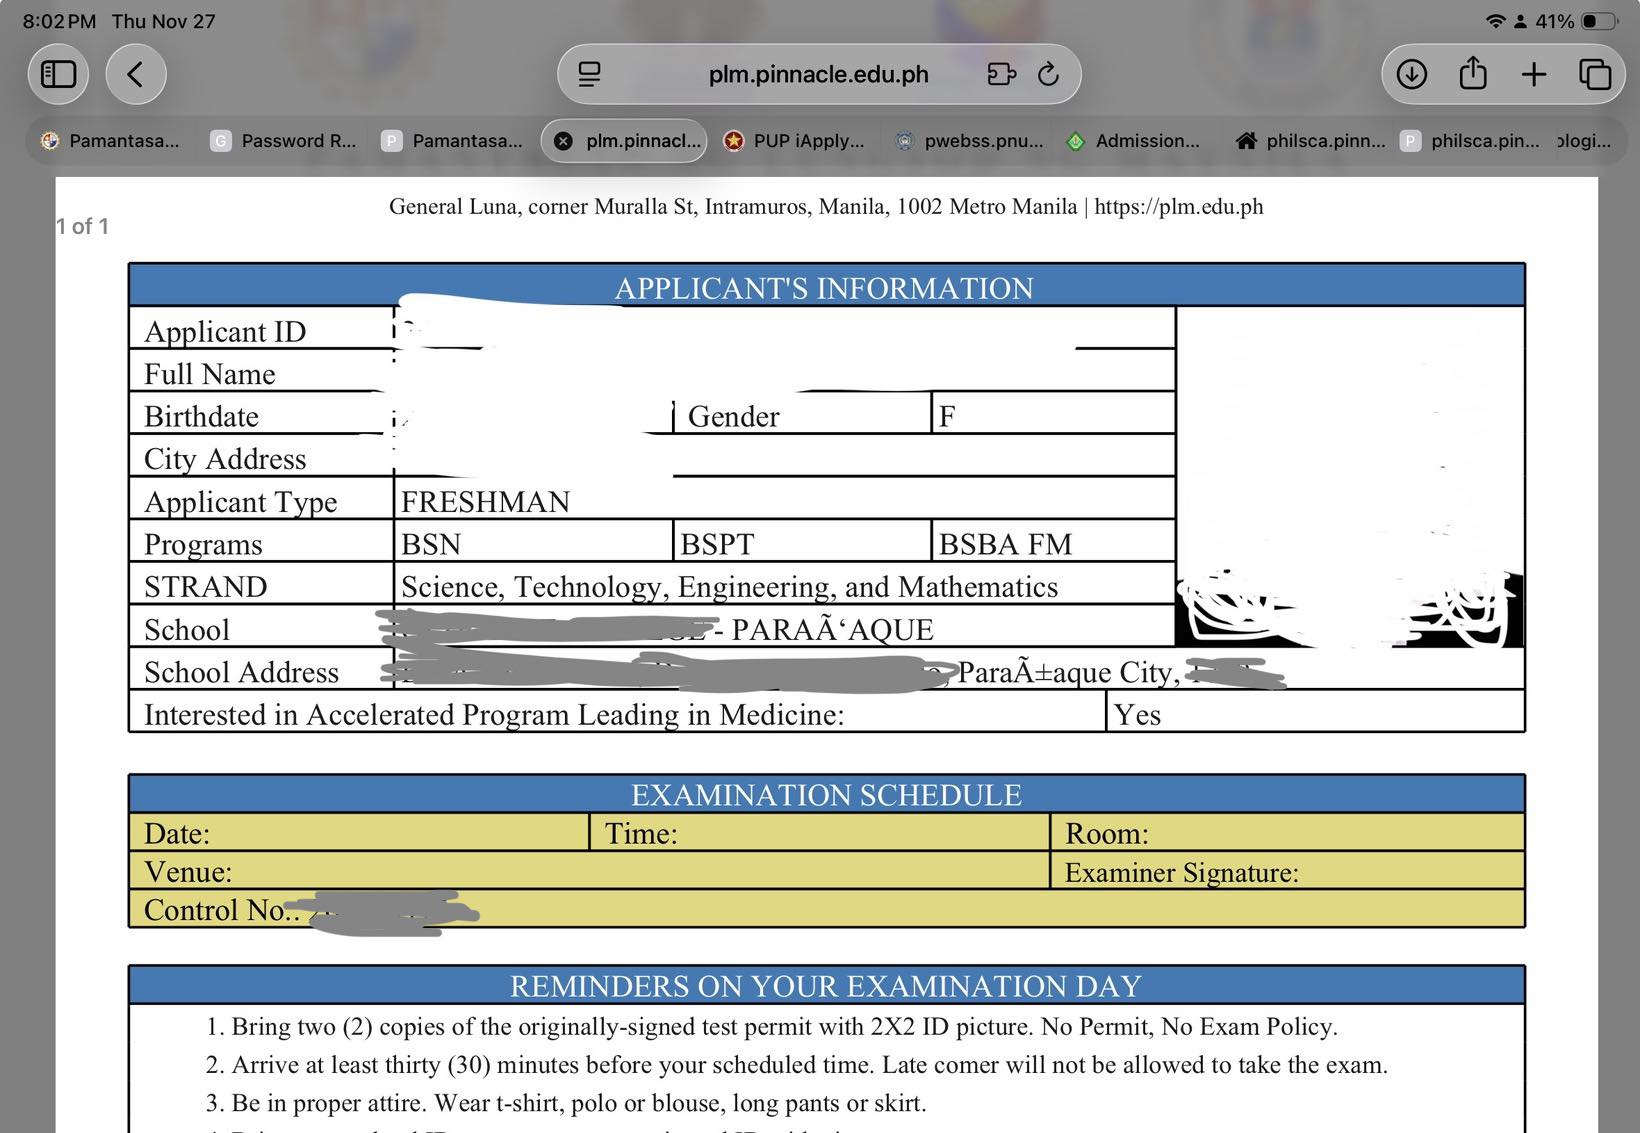Click the Yes value for Accelerated Program
The image size is (1640, 1133).
tap(1138, 714)
